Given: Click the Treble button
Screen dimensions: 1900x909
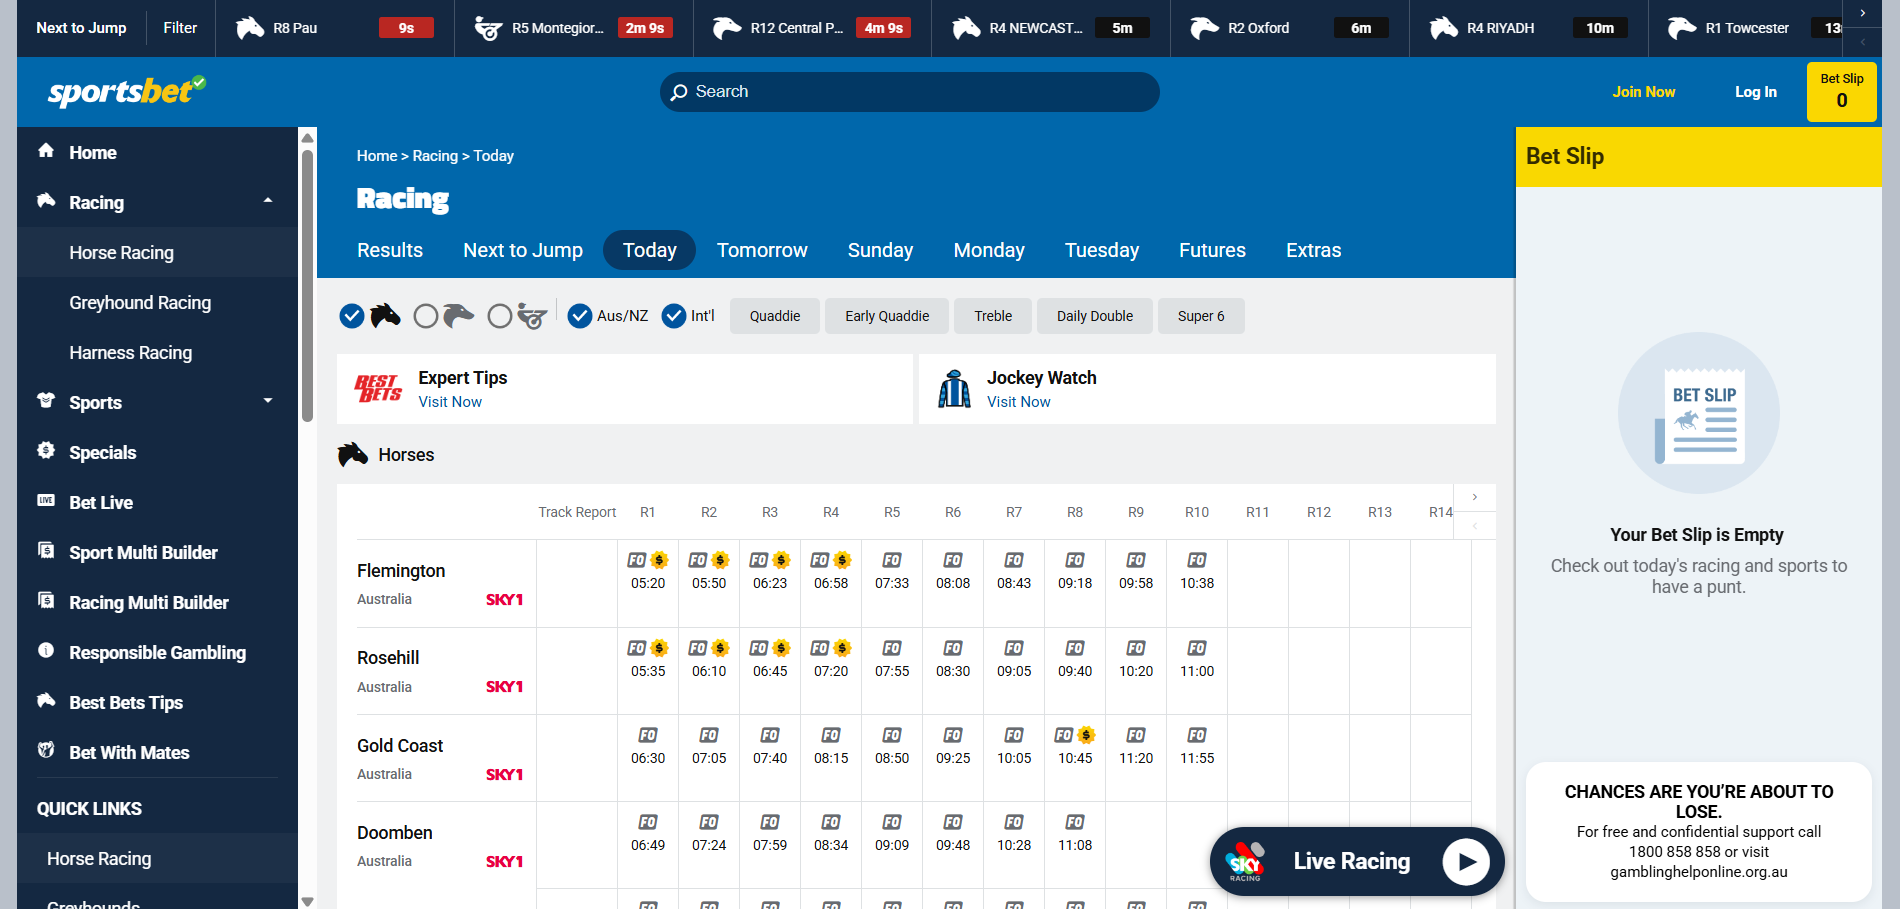Looking at the screenshot, I should tap(993, 316).
